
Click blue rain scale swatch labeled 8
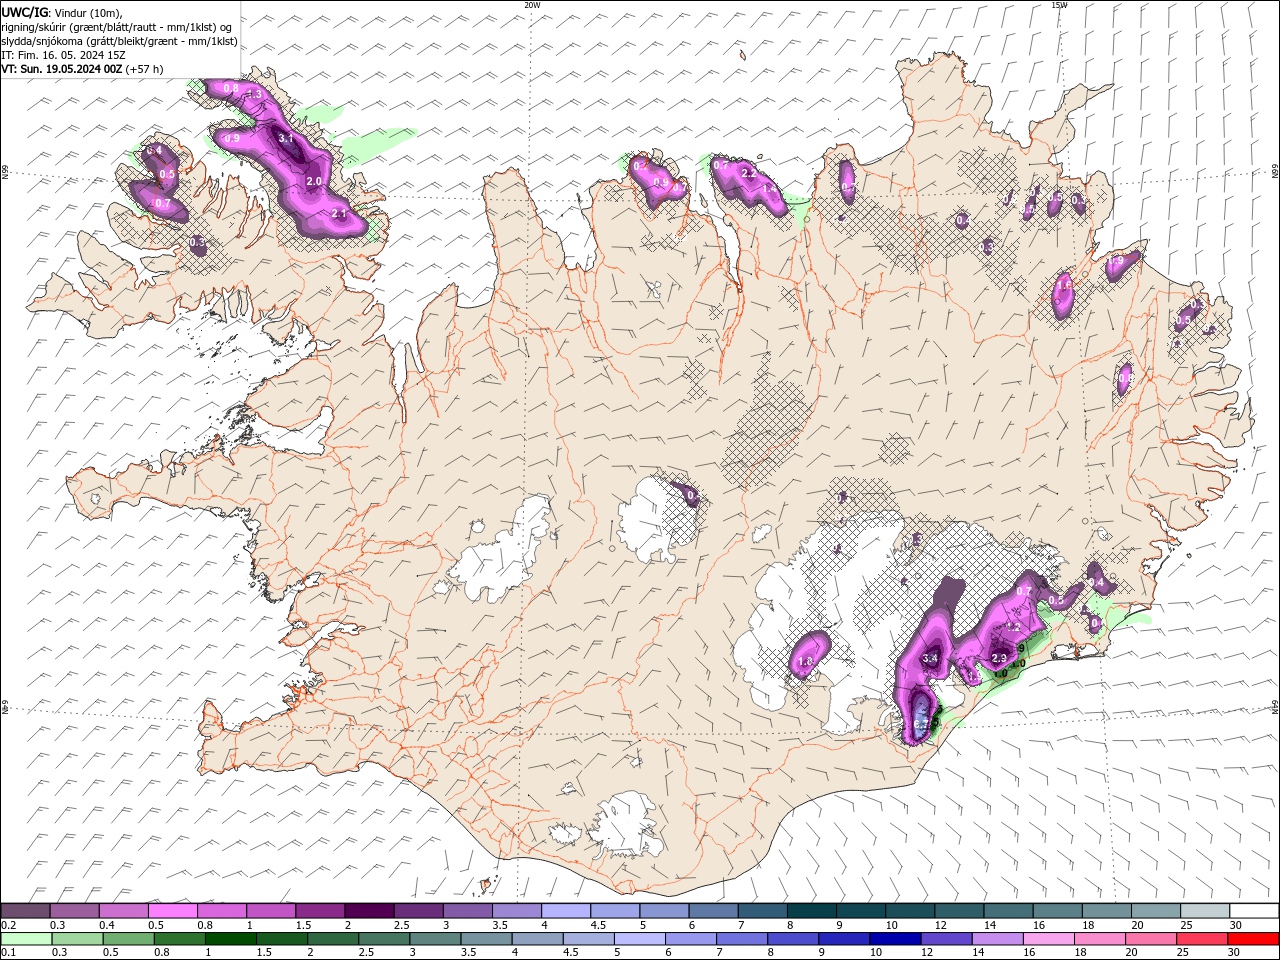(793, 939)
